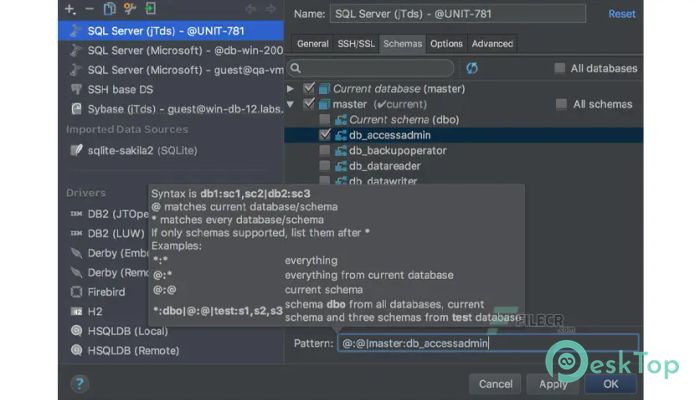Image resolution: width=700 pixels, height=400 pixels.
Task: Click the DB2 (LUW) driver icon
Action: (76, 233)
